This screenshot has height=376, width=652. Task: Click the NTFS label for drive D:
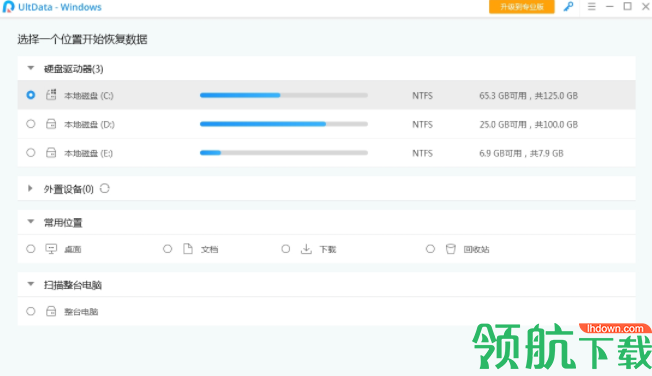[x=422, y=124]
